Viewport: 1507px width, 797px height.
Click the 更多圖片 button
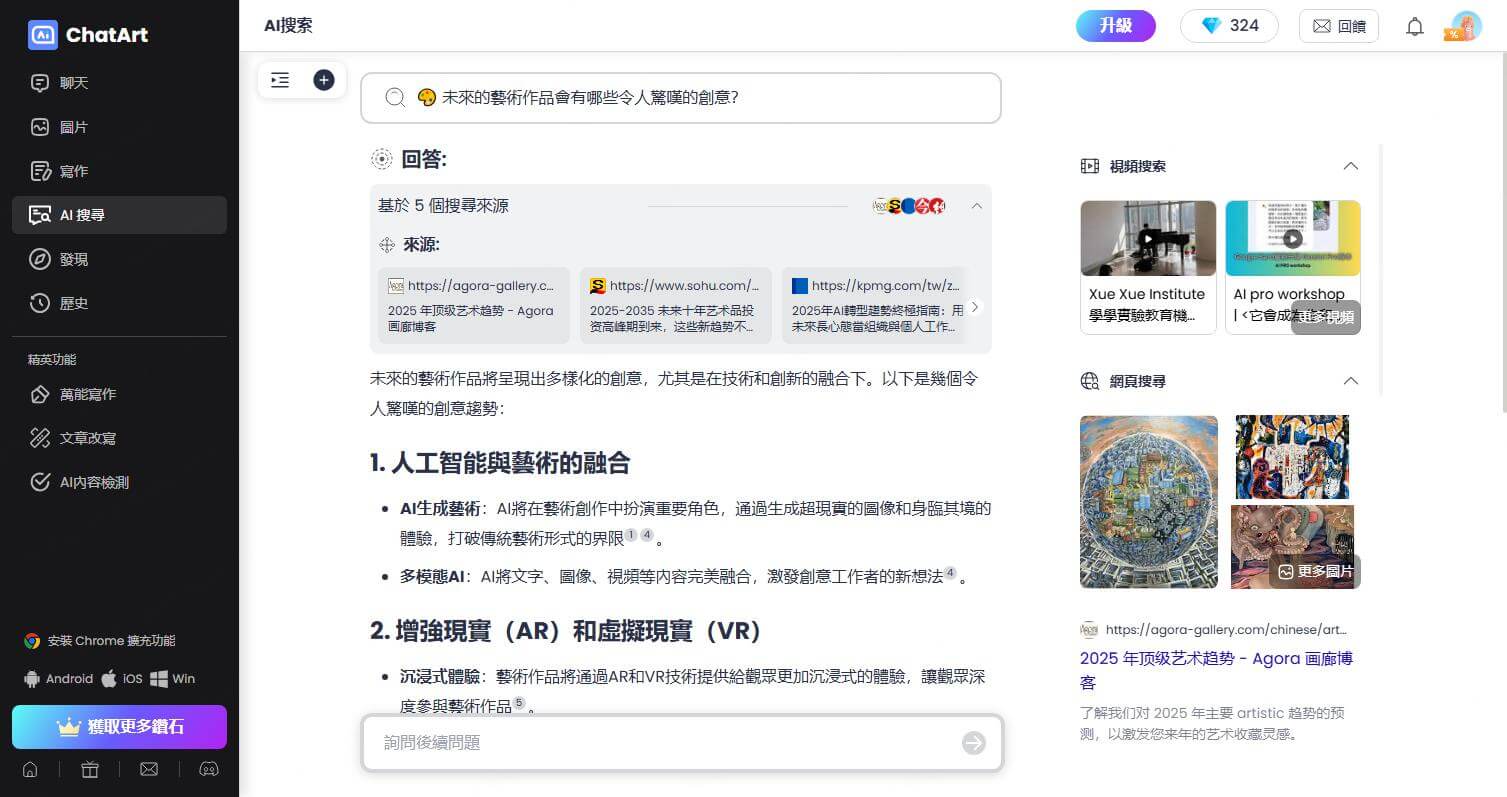(x=1315, y=571)
